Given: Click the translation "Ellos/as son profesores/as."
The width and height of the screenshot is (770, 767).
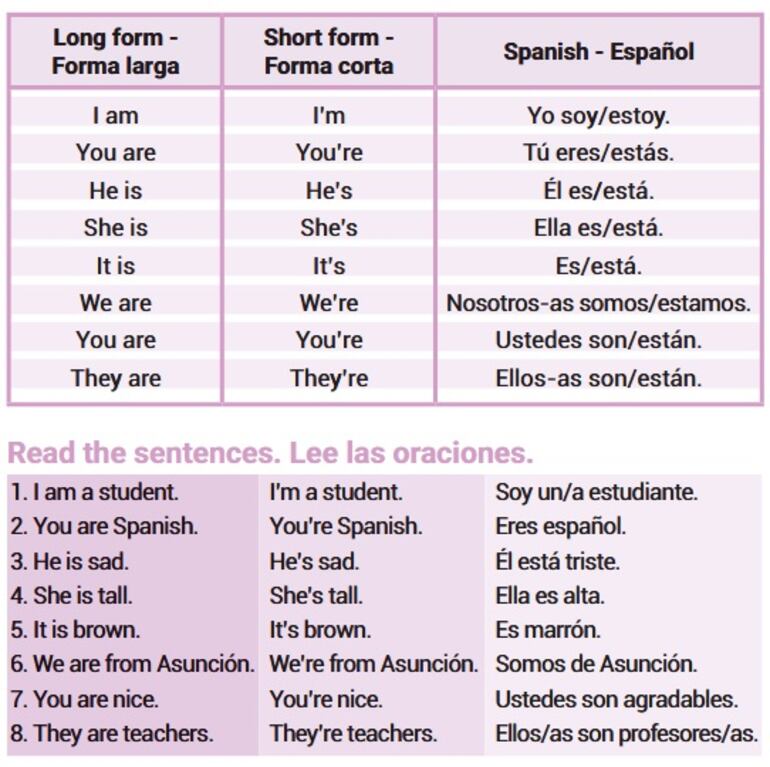Looking at the screenshot, I should click(x=626, y=733).
